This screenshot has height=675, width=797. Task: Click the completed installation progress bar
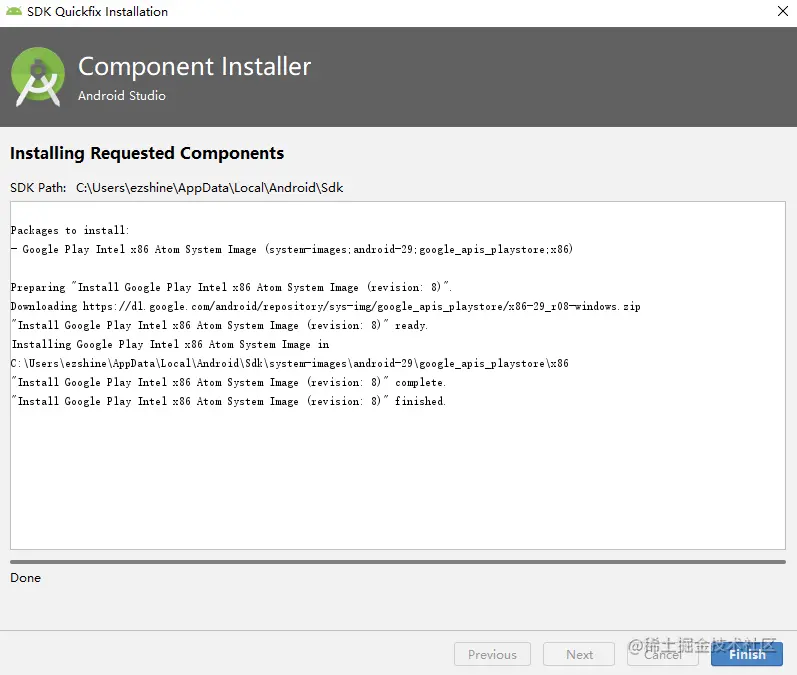pyautogui.click(x=398, y=562)
